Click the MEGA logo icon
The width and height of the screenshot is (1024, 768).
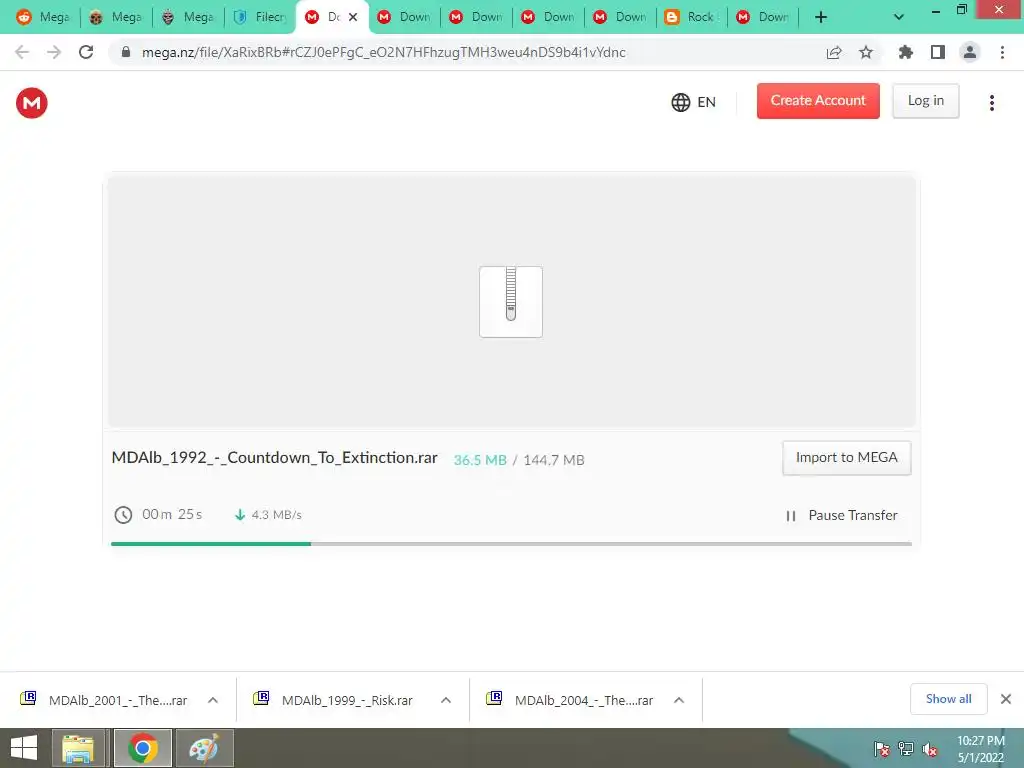click(x=31, y=103)
